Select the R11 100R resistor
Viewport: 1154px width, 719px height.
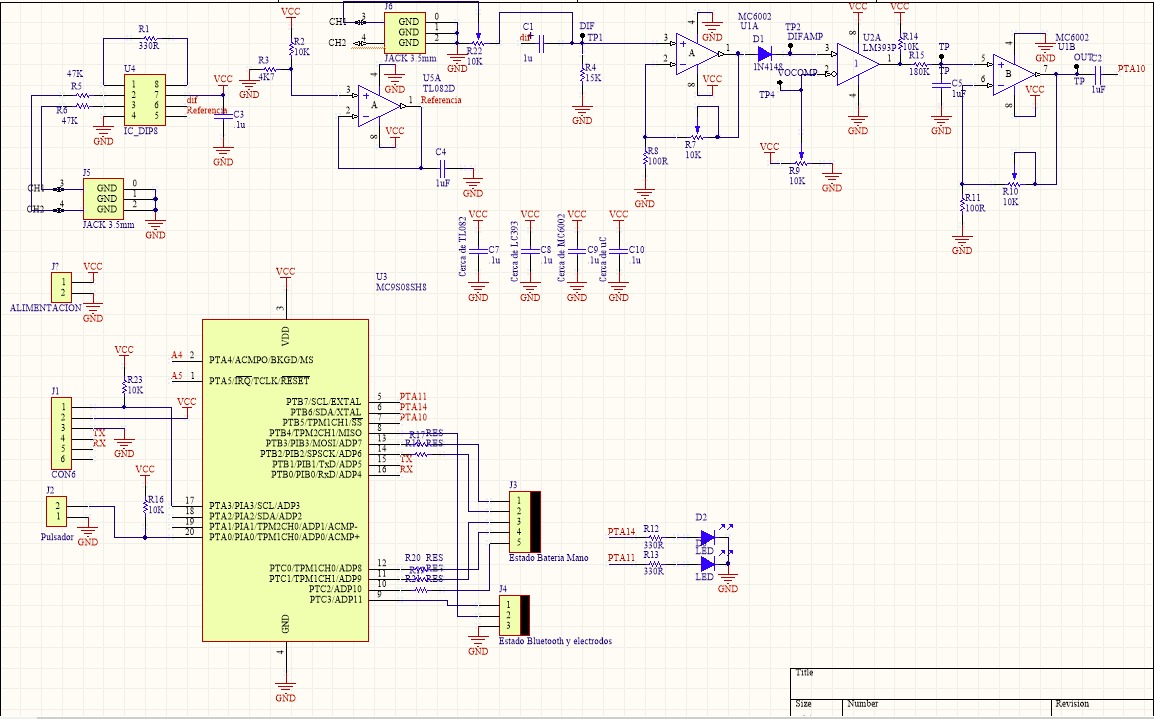coord(962,204)
